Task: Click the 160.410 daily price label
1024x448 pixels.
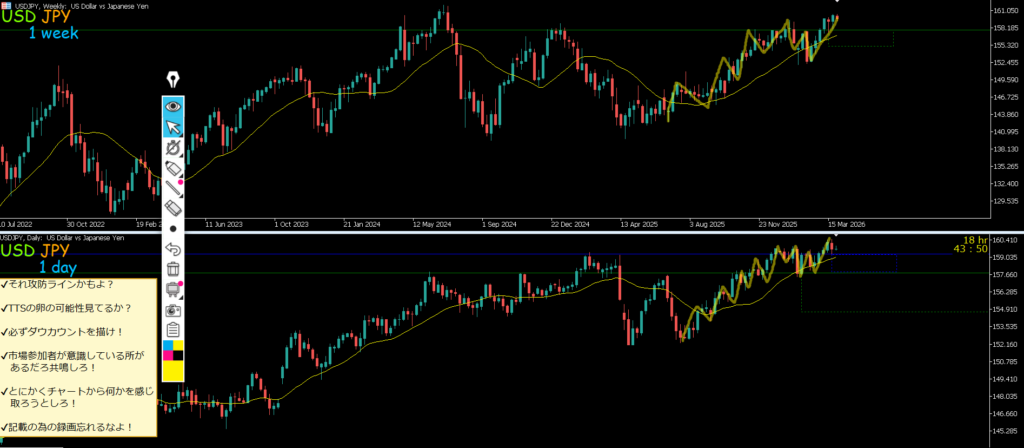Action: (x=1006, y=241)
